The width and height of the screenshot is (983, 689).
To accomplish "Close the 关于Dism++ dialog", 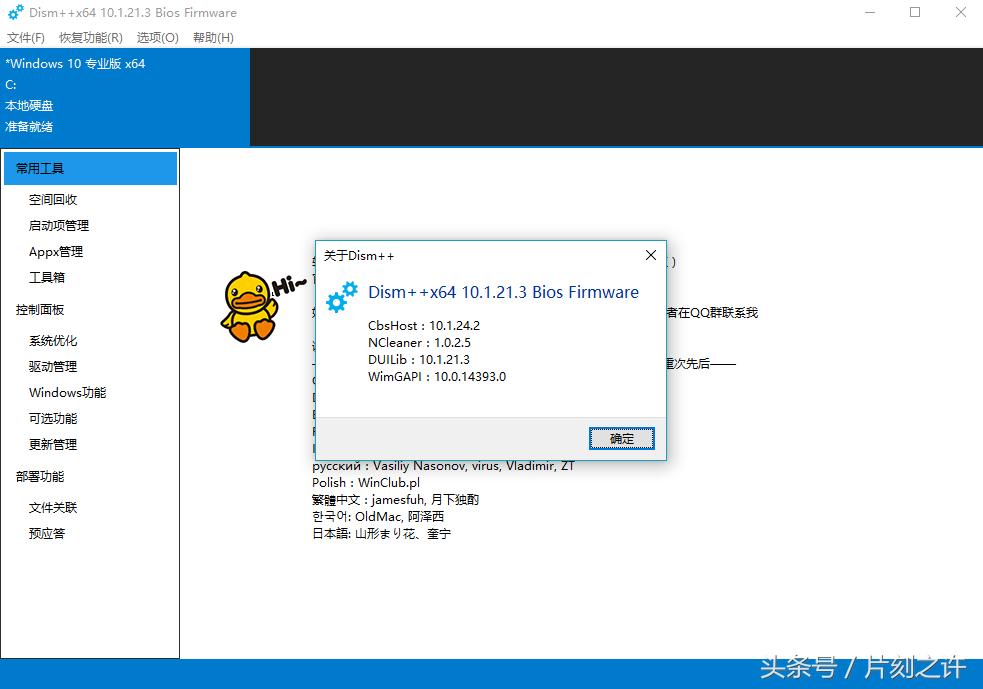I will [651, 255].
